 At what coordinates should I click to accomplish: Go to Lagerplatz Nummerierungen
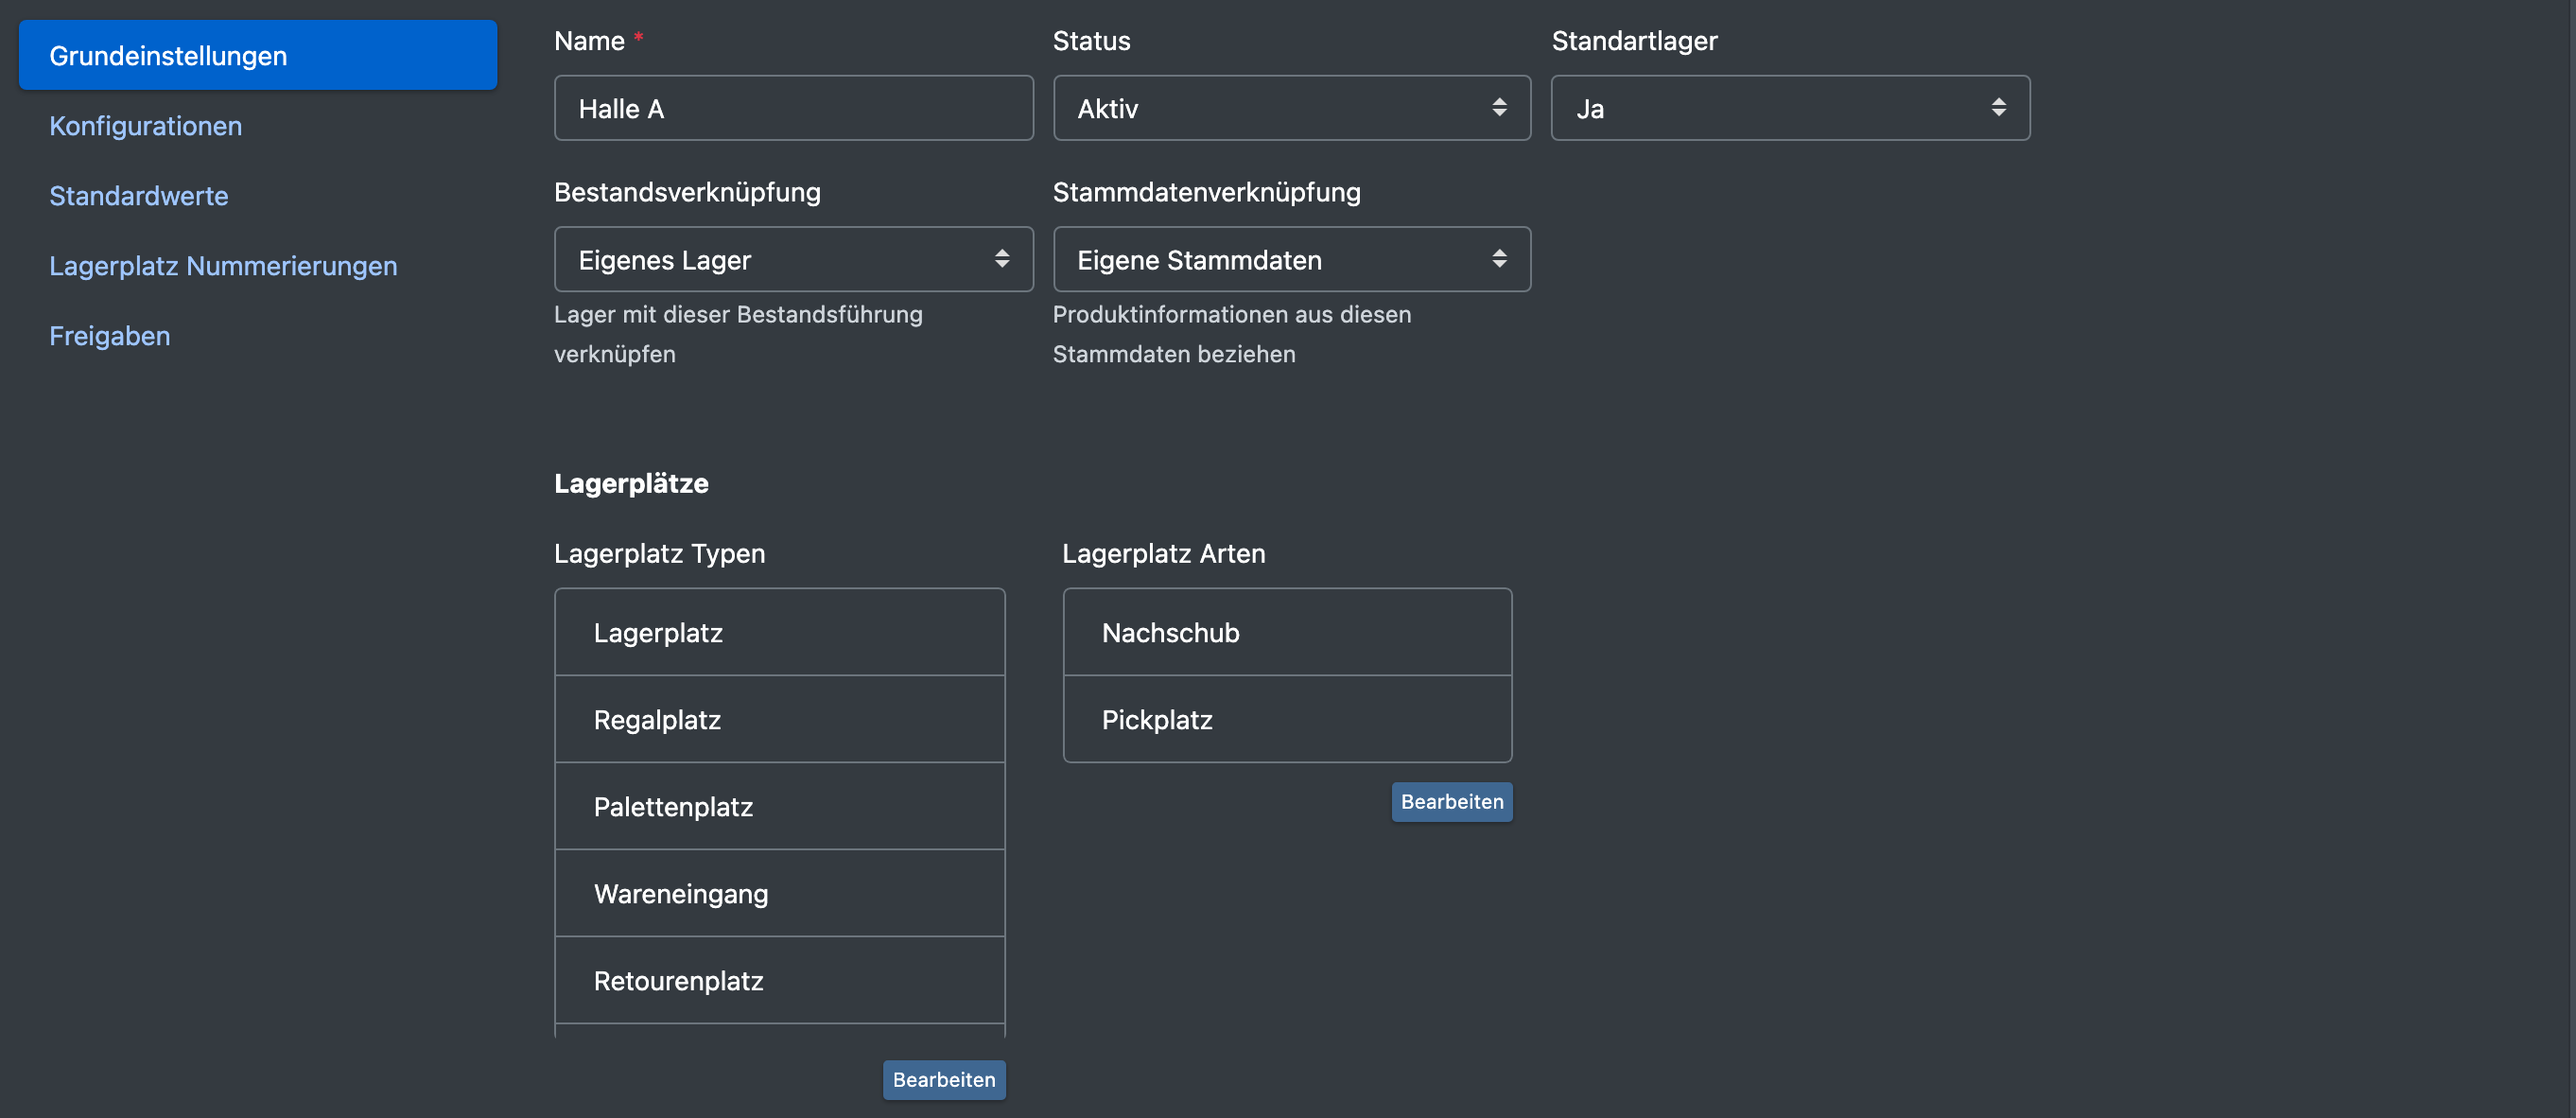point(223,265)
